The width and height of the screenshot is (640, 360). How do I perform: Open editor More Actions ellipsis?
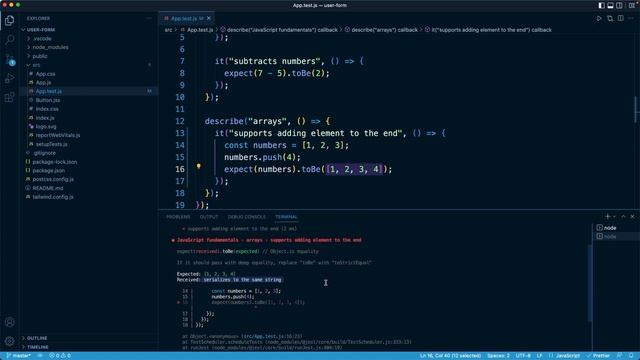(631, 18)
